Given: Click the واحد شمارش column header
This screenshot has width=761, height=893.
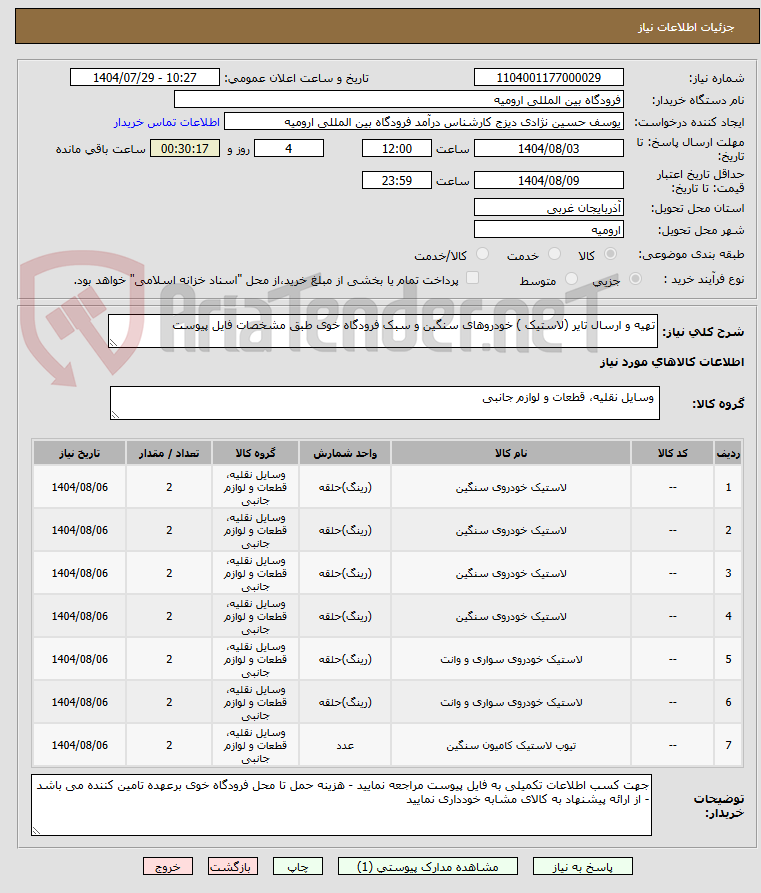Looking at the screenshot, I should pos(345,453).
